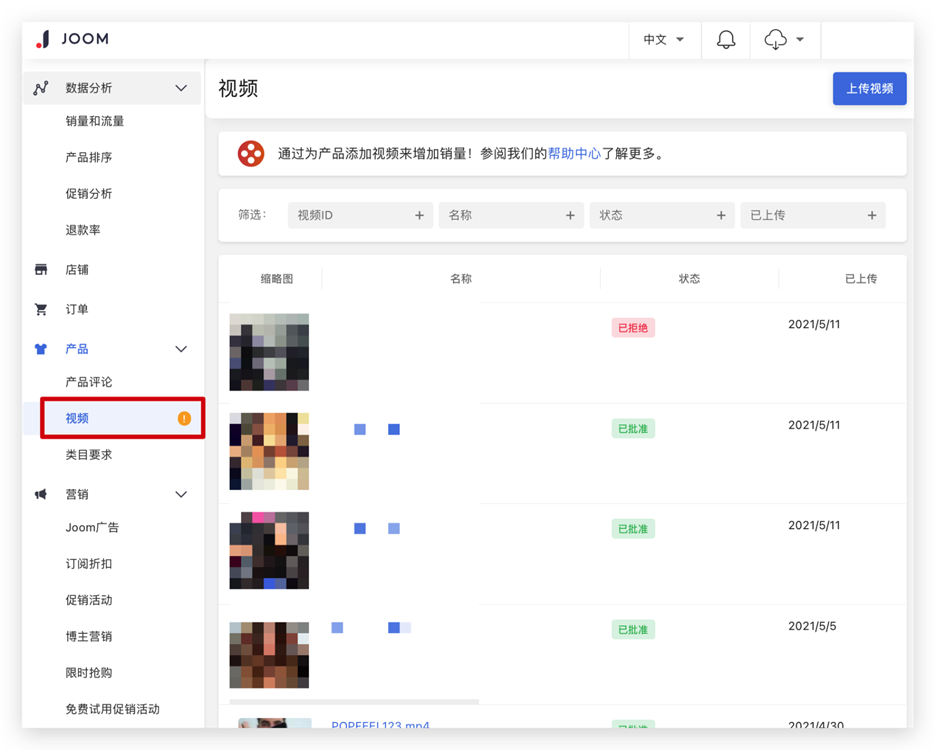The image size is (936, 750).
Task: Click the 缩略图 column header
Action: [277, 279]
